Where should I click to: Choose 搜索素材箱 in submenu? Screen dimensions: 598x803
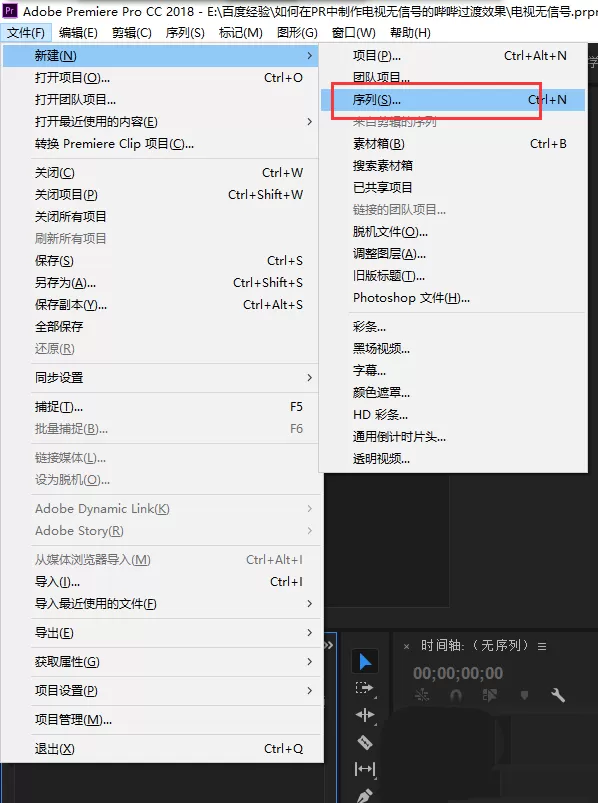click(453, 165)
